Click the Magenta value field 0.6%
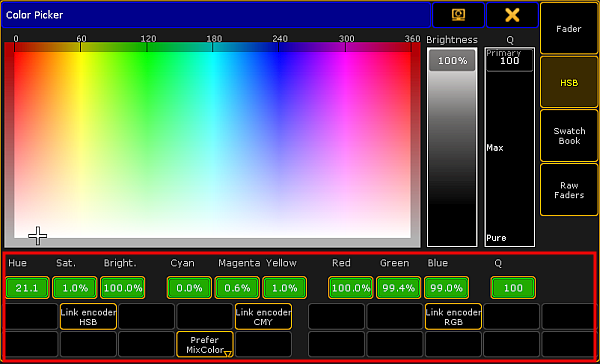Screen dimensions: 600x364 coord(237,288)
